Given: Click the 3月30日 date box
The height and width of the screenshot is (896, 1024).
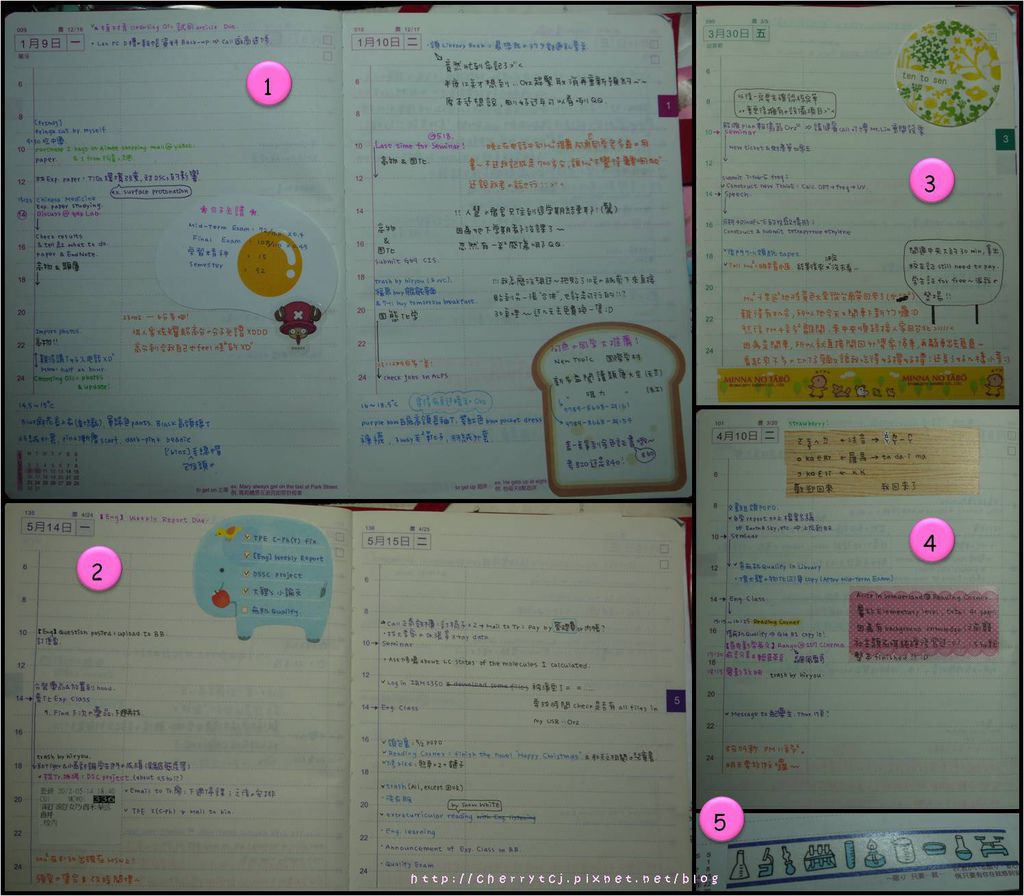Looking at the screenshot, I should (x=737, y=33).
